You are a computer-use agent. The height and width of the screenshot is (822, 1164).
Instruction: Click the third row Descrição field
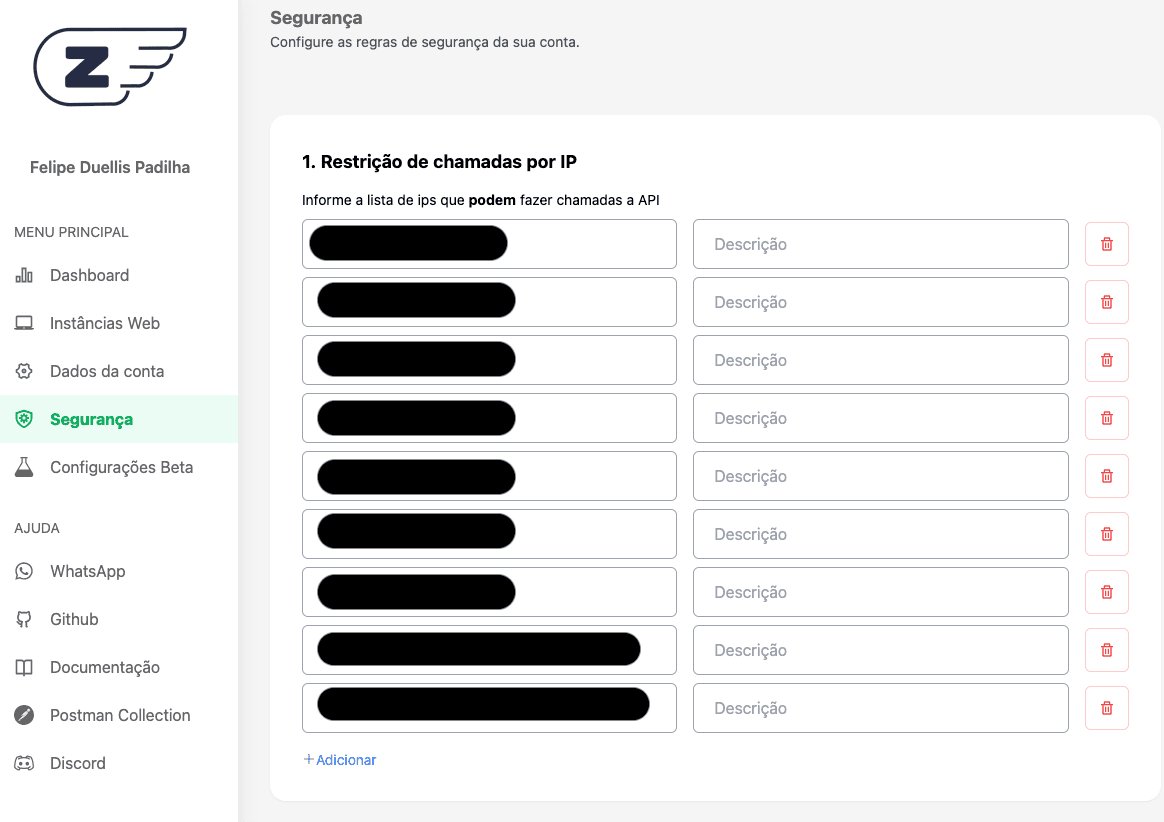pyautogui.click(x=880, y=360)
